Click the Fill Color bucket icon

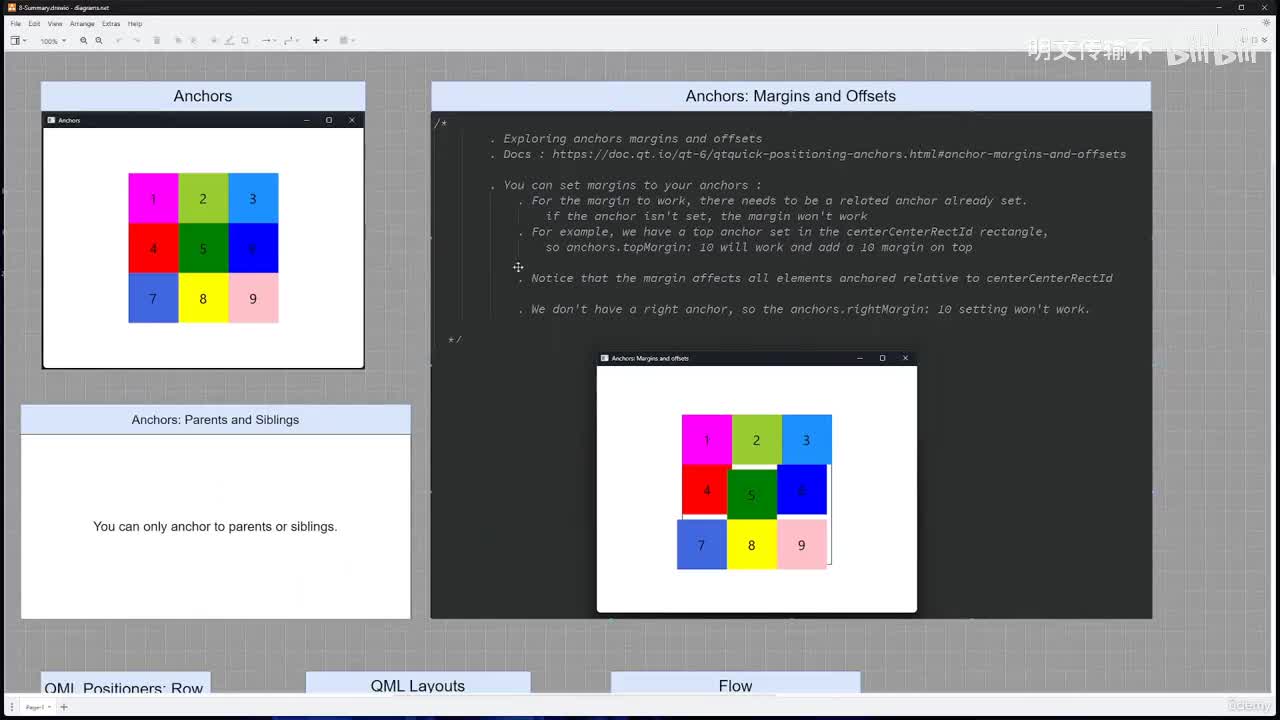[x=215, y=41]
